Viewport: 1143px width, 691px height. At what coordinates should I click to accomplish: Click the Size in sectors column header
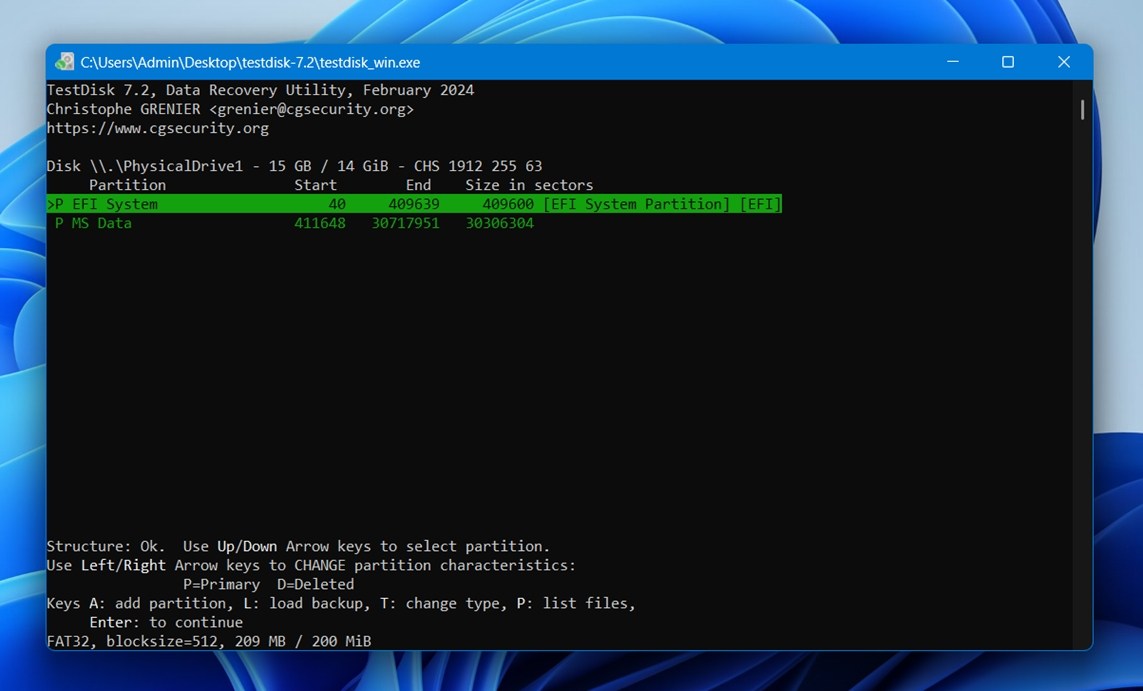click(529, 184)
